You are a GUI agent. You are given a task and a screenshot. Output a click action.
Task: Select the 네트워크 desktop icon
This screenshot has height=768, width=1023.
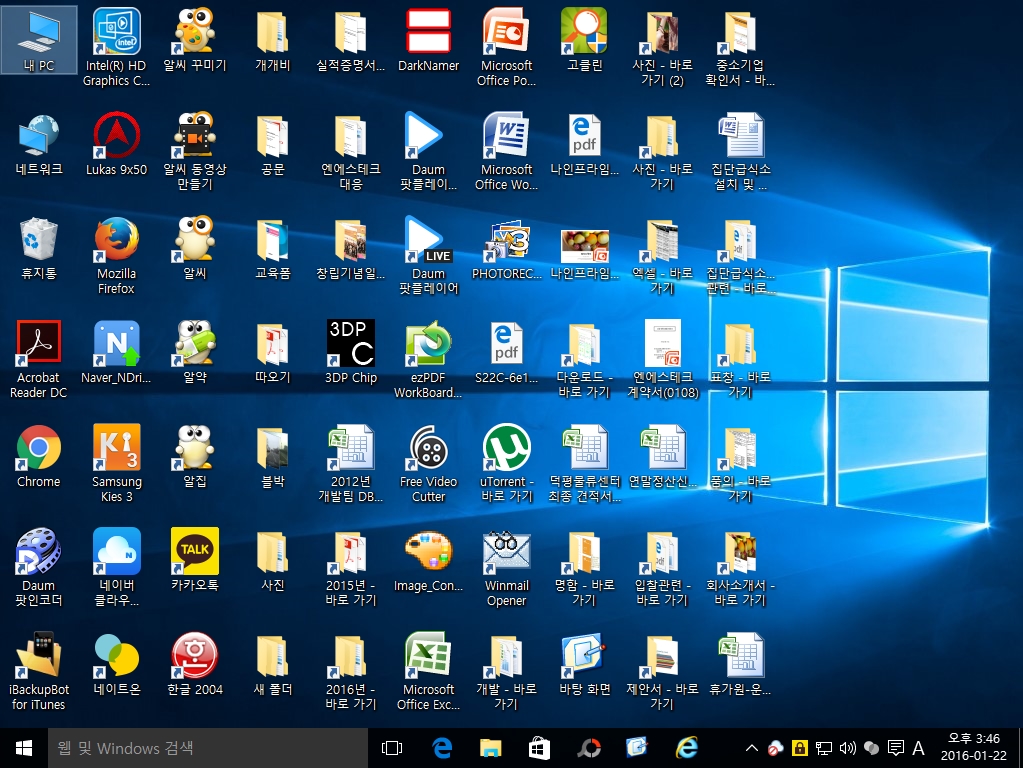(x=38, y=144)
